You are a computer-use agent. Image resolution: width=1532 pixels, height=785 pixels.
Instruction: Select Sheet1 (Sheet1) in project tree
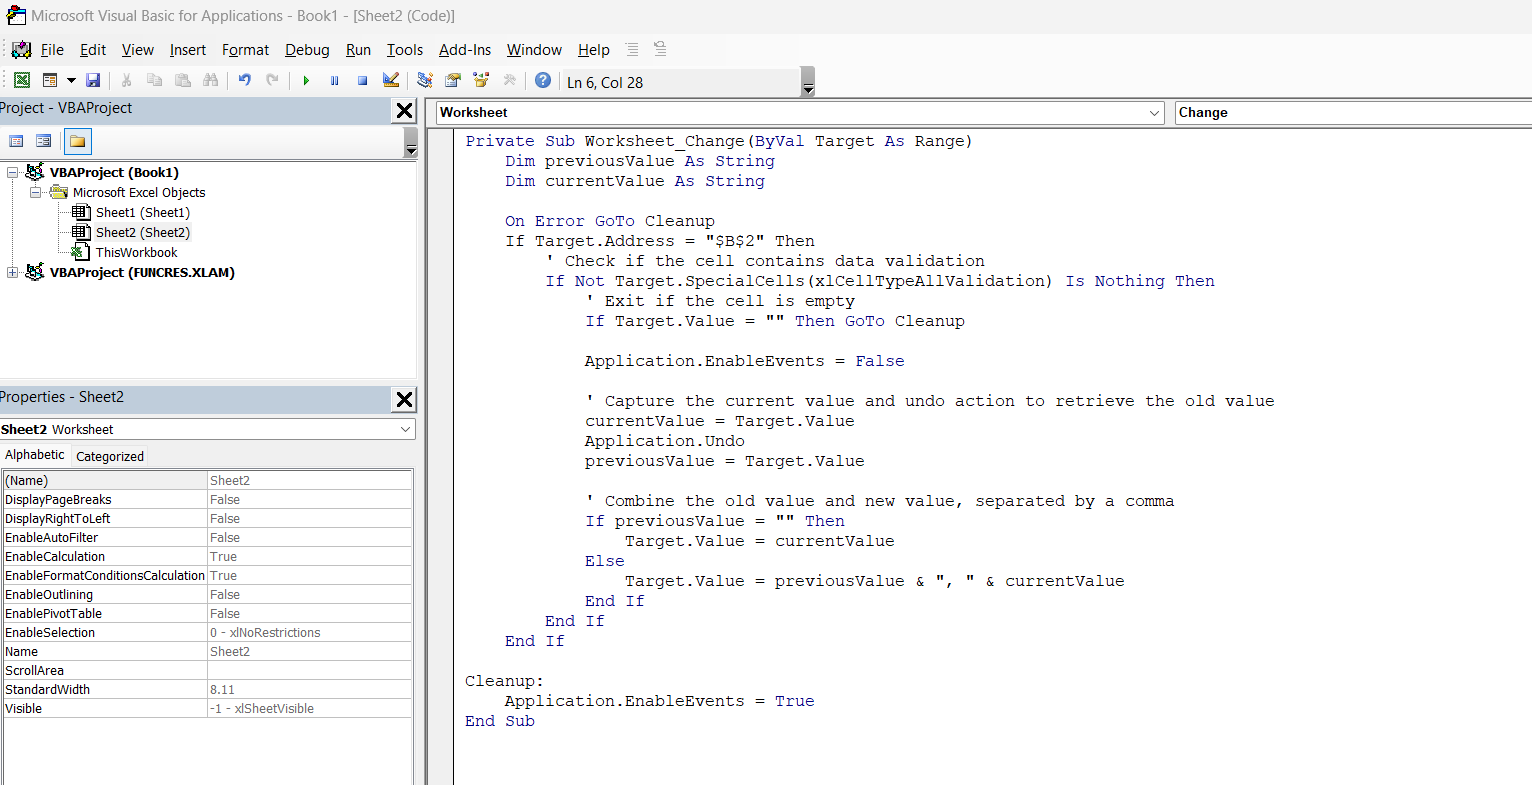[142, 212]
